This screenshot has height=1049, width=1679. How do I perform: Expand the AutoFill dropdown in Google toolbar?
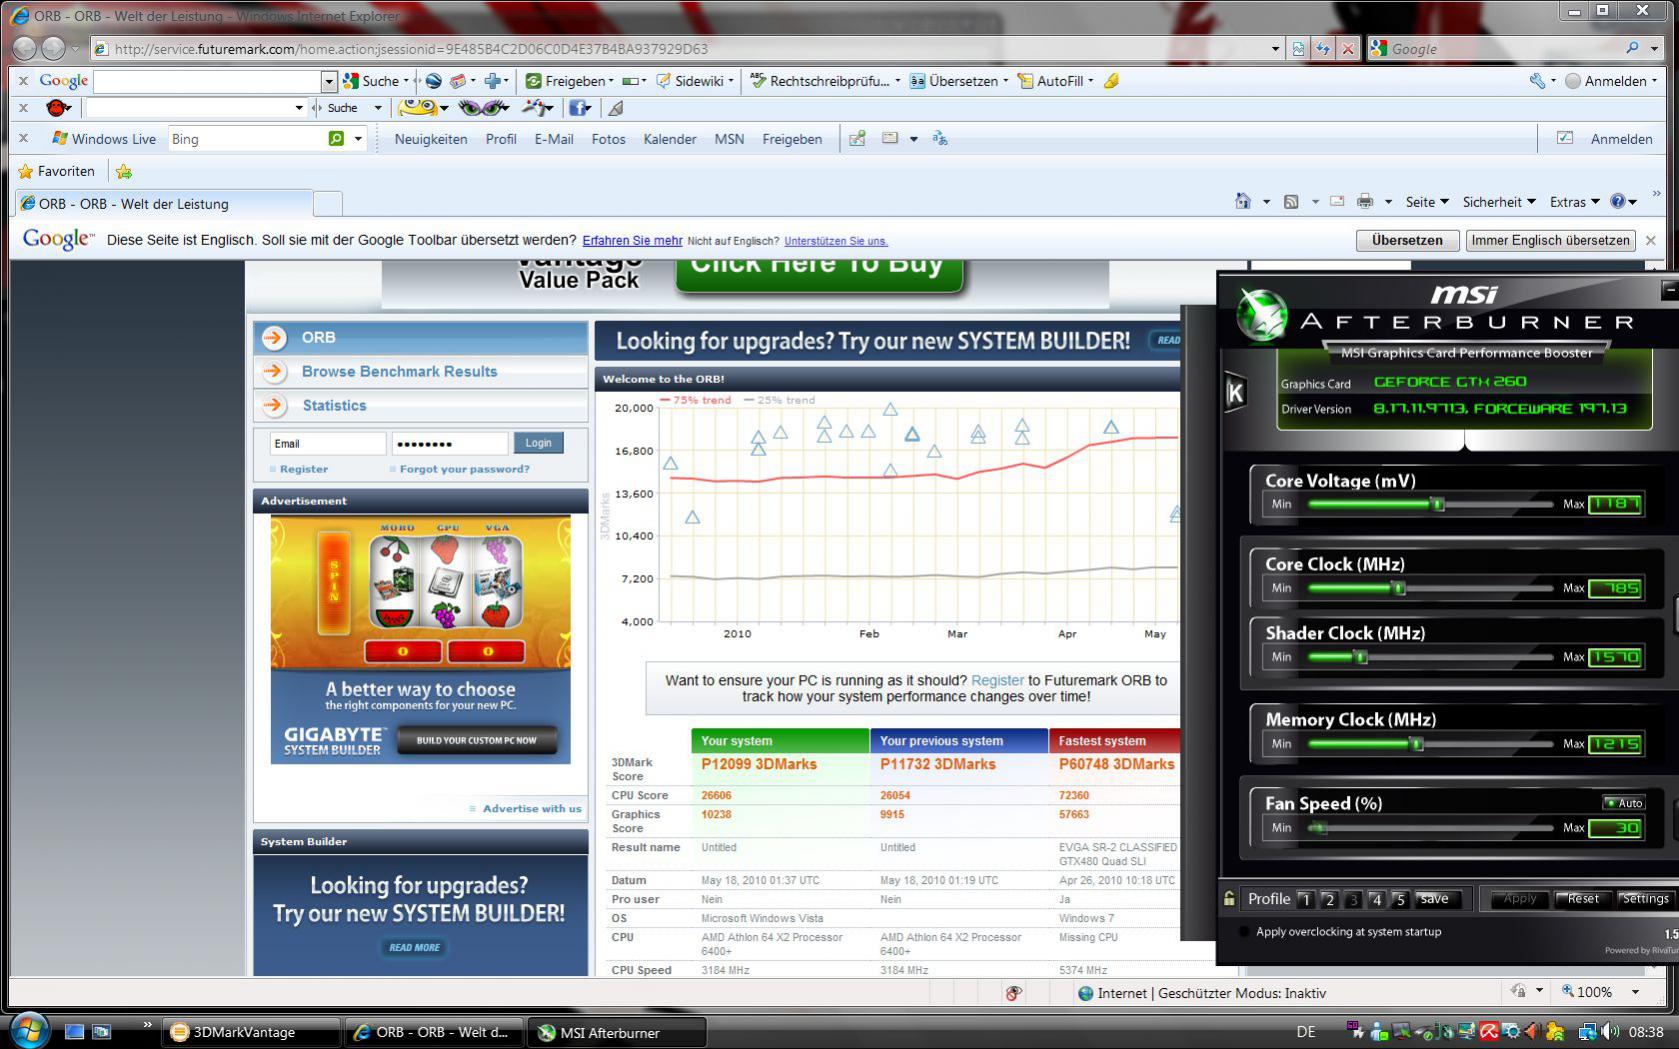[1090, 81]
